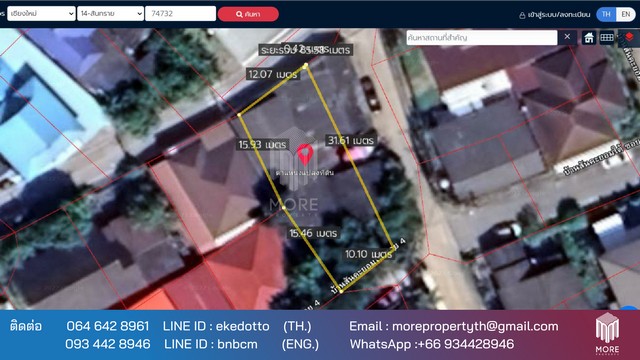640x360 pixels.
Task: Expand the district dropdown 14-สันทราย
Action: [x=110, y=13]
